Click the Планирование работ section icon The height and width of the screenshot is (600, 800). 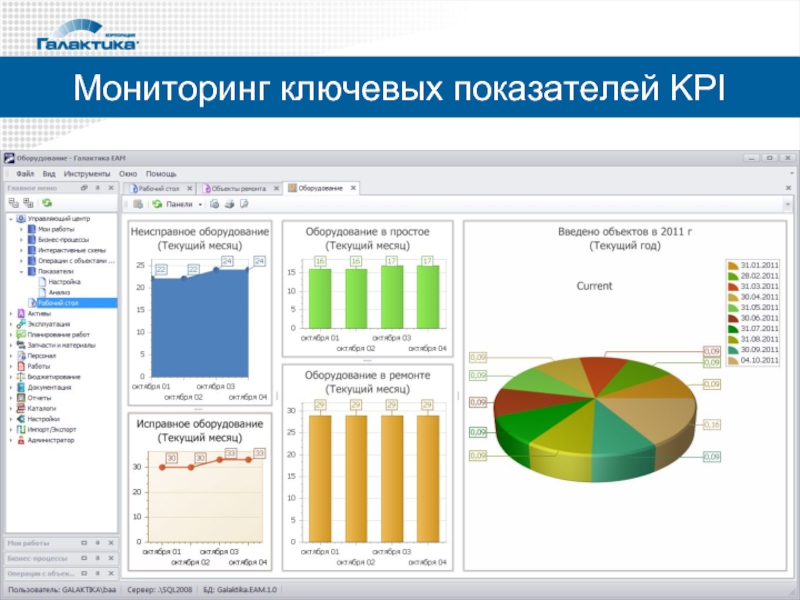(21, 335)
